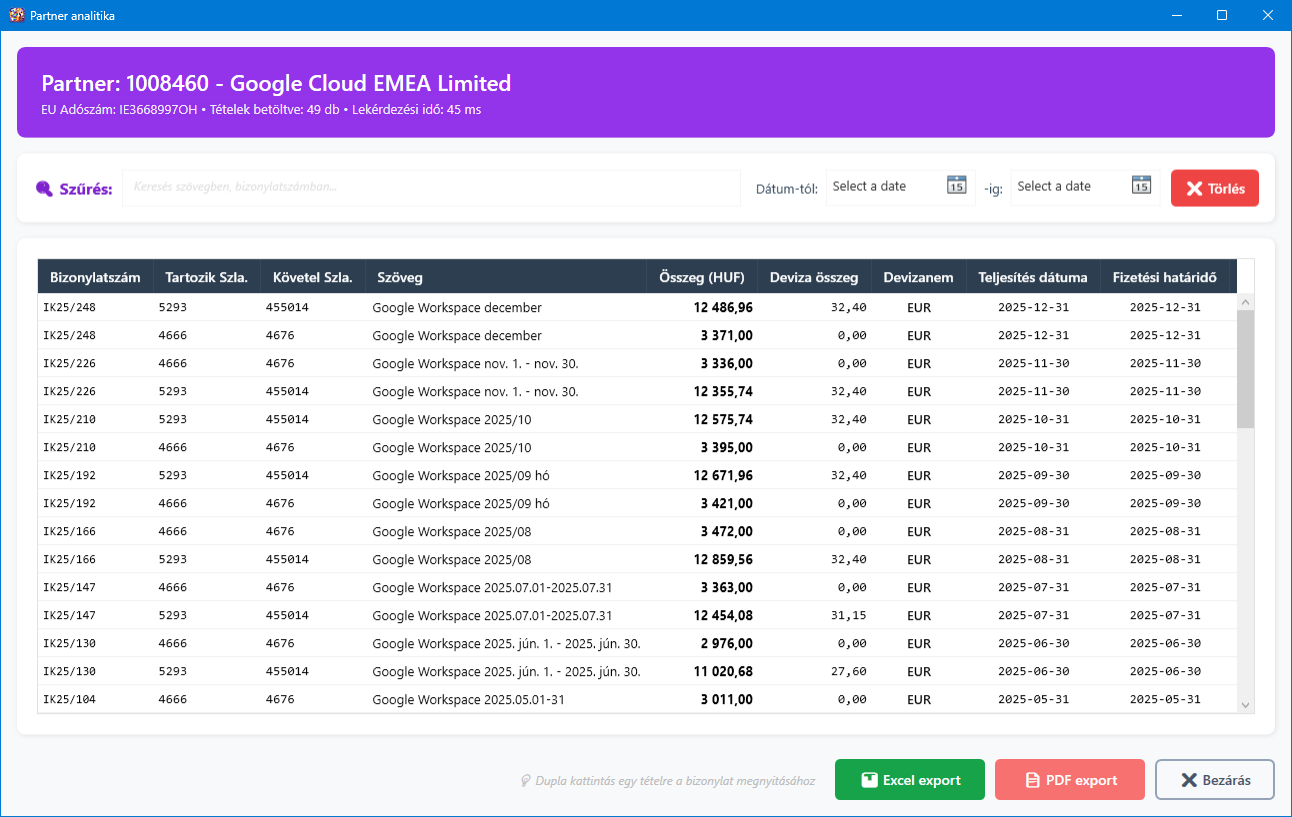
Task: Clear filters with the red Törlés button
Action: 1214,188
